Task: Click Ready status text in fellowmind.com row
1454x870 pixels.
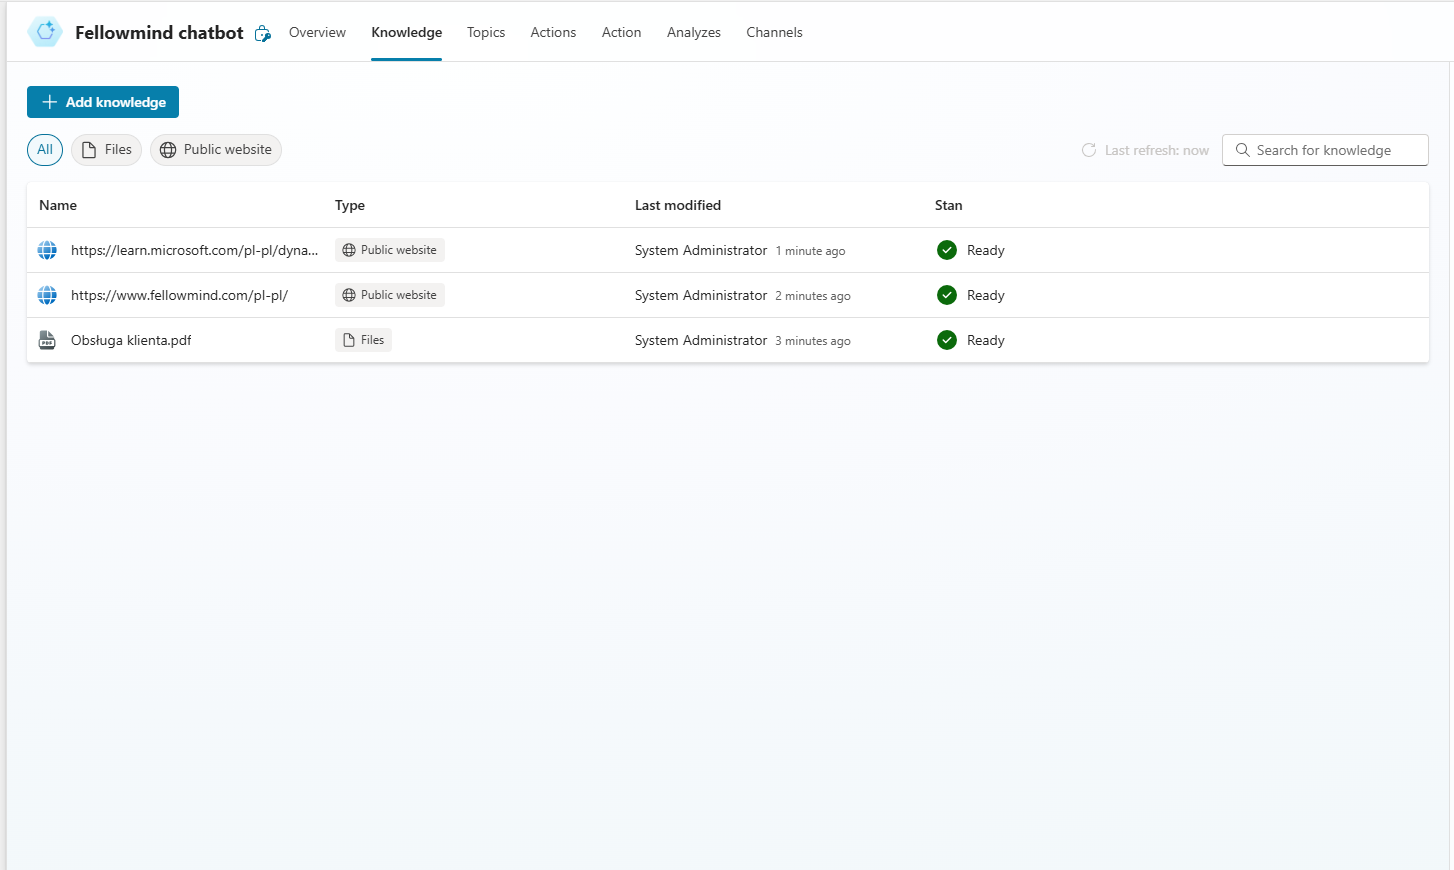Action: [x=986, y=295]
